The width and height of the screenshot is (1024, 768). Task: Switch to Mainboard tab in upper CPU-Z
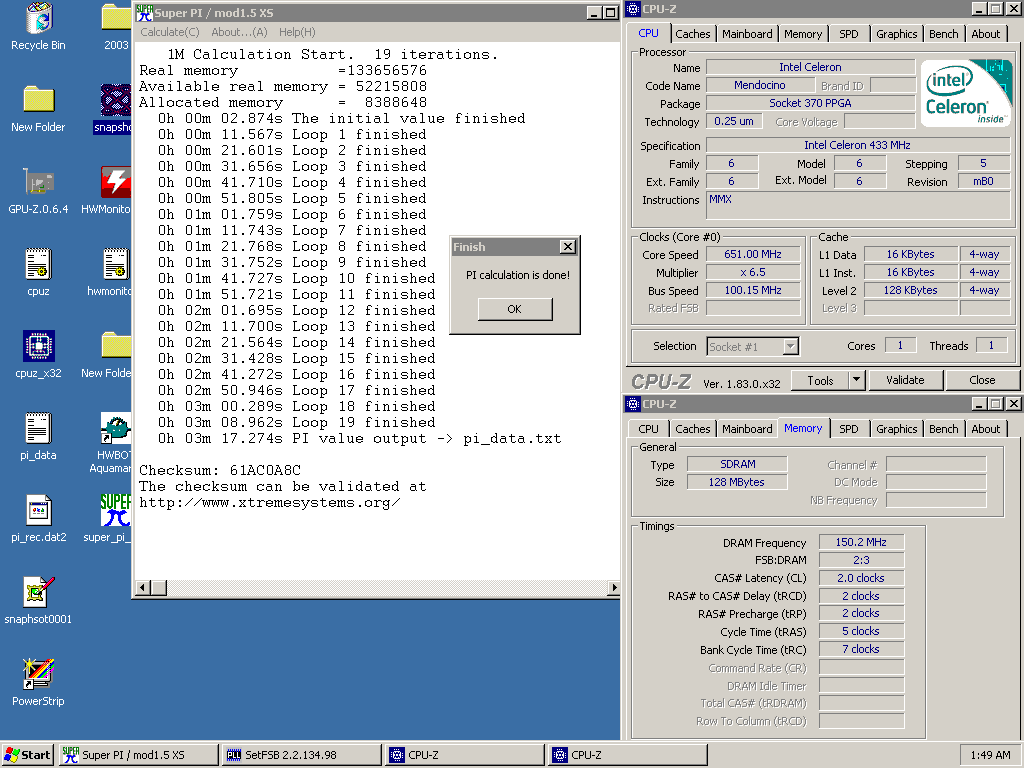pos(747,34)
